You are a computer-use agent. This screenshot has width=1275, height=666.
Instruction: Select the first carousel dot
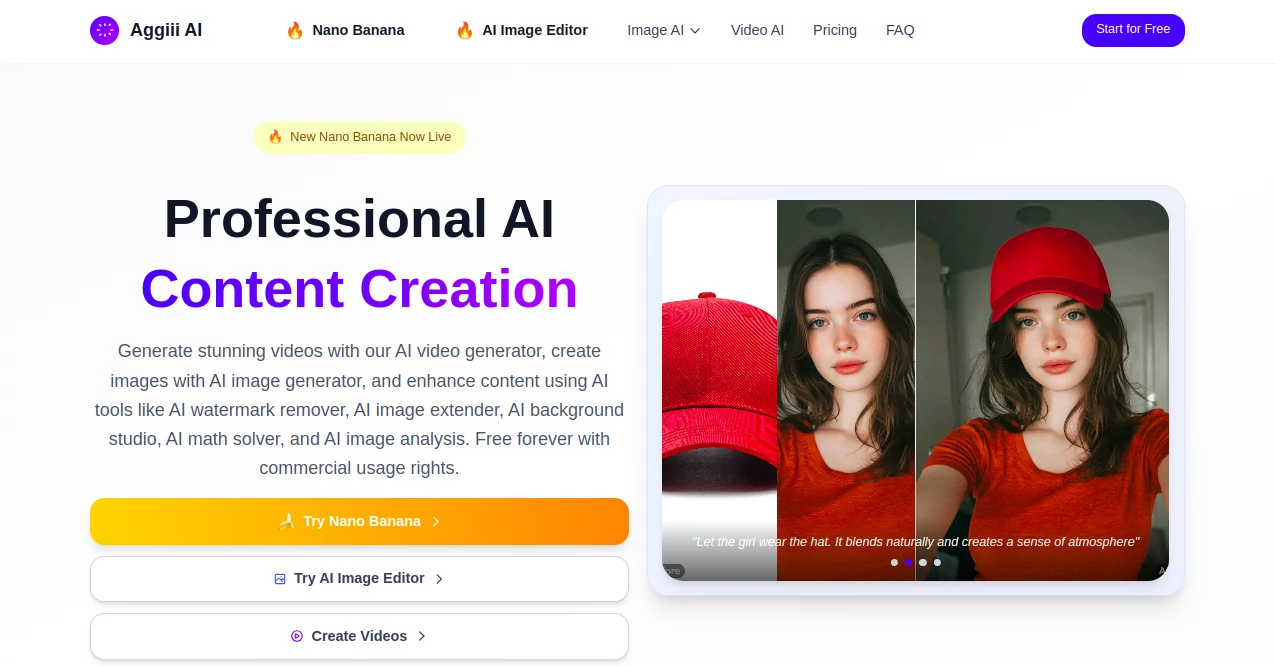click(x=894, y=562)
